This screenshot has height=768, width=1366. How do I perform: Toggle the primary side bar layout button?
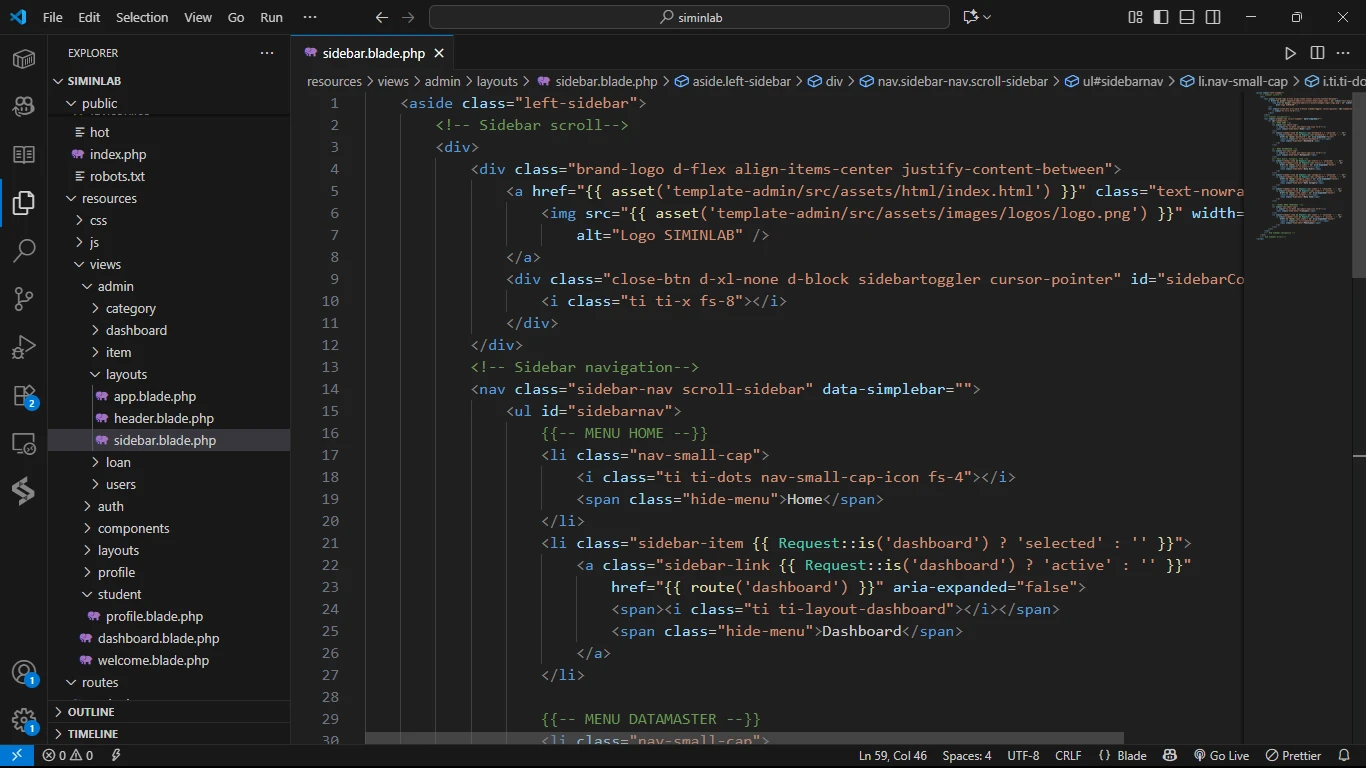tap(1161, 17)
